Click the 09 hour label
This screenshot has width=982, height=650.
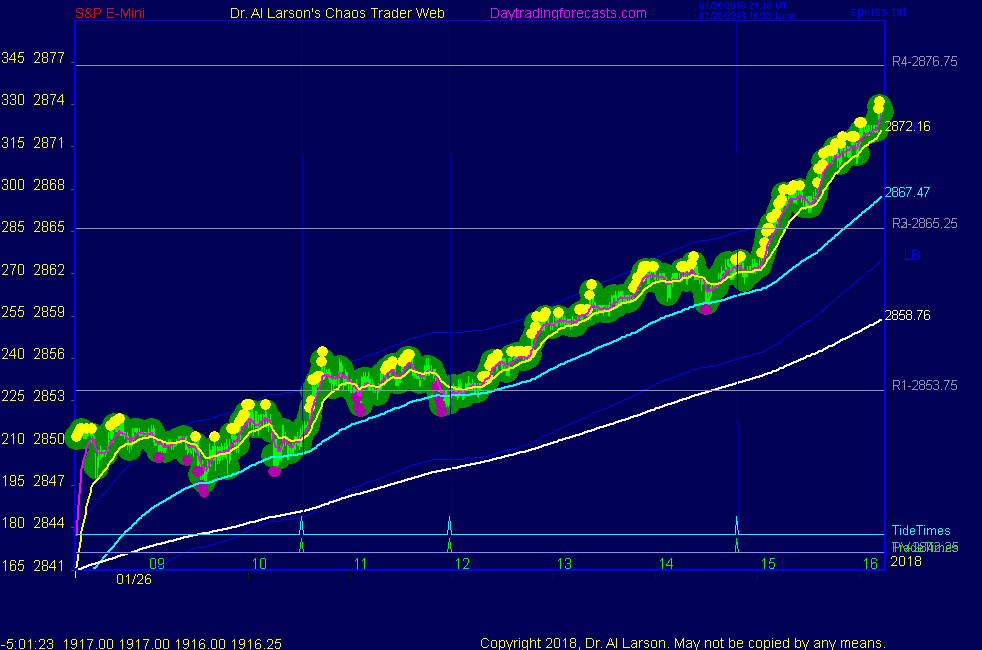coord(157,564)
